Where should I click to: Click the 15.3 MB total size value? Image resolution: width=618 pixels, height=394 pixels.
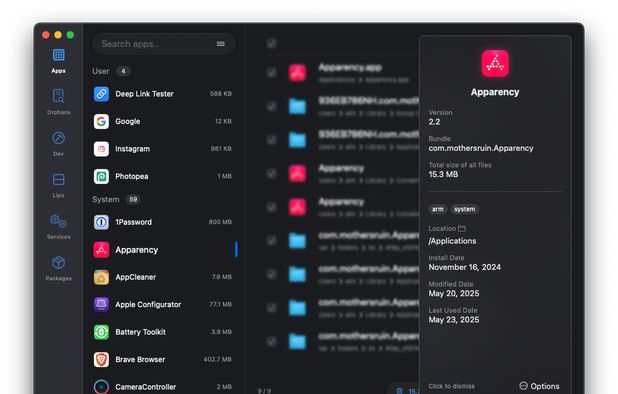click(x=443, y=174)
